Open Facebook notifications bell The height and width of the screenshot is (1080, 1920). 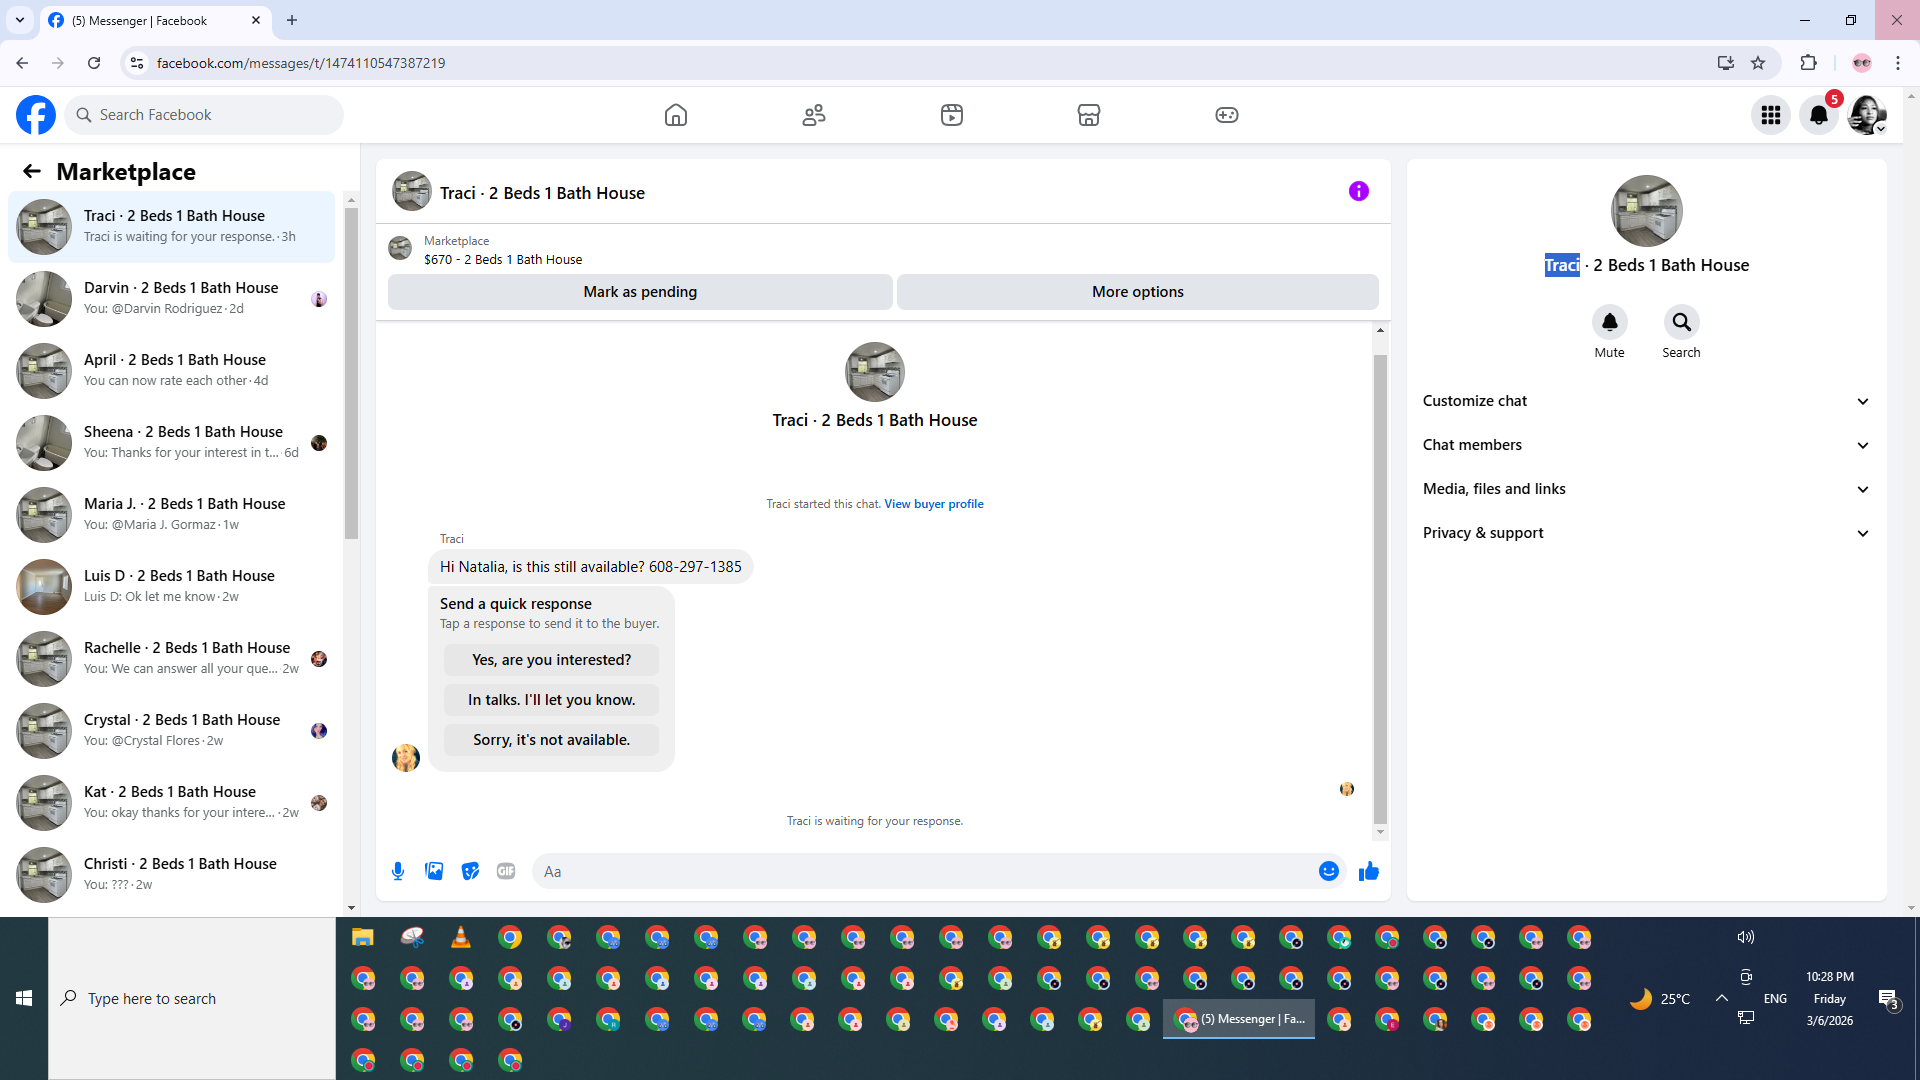pyautogui.click(x=1818, y=115)
